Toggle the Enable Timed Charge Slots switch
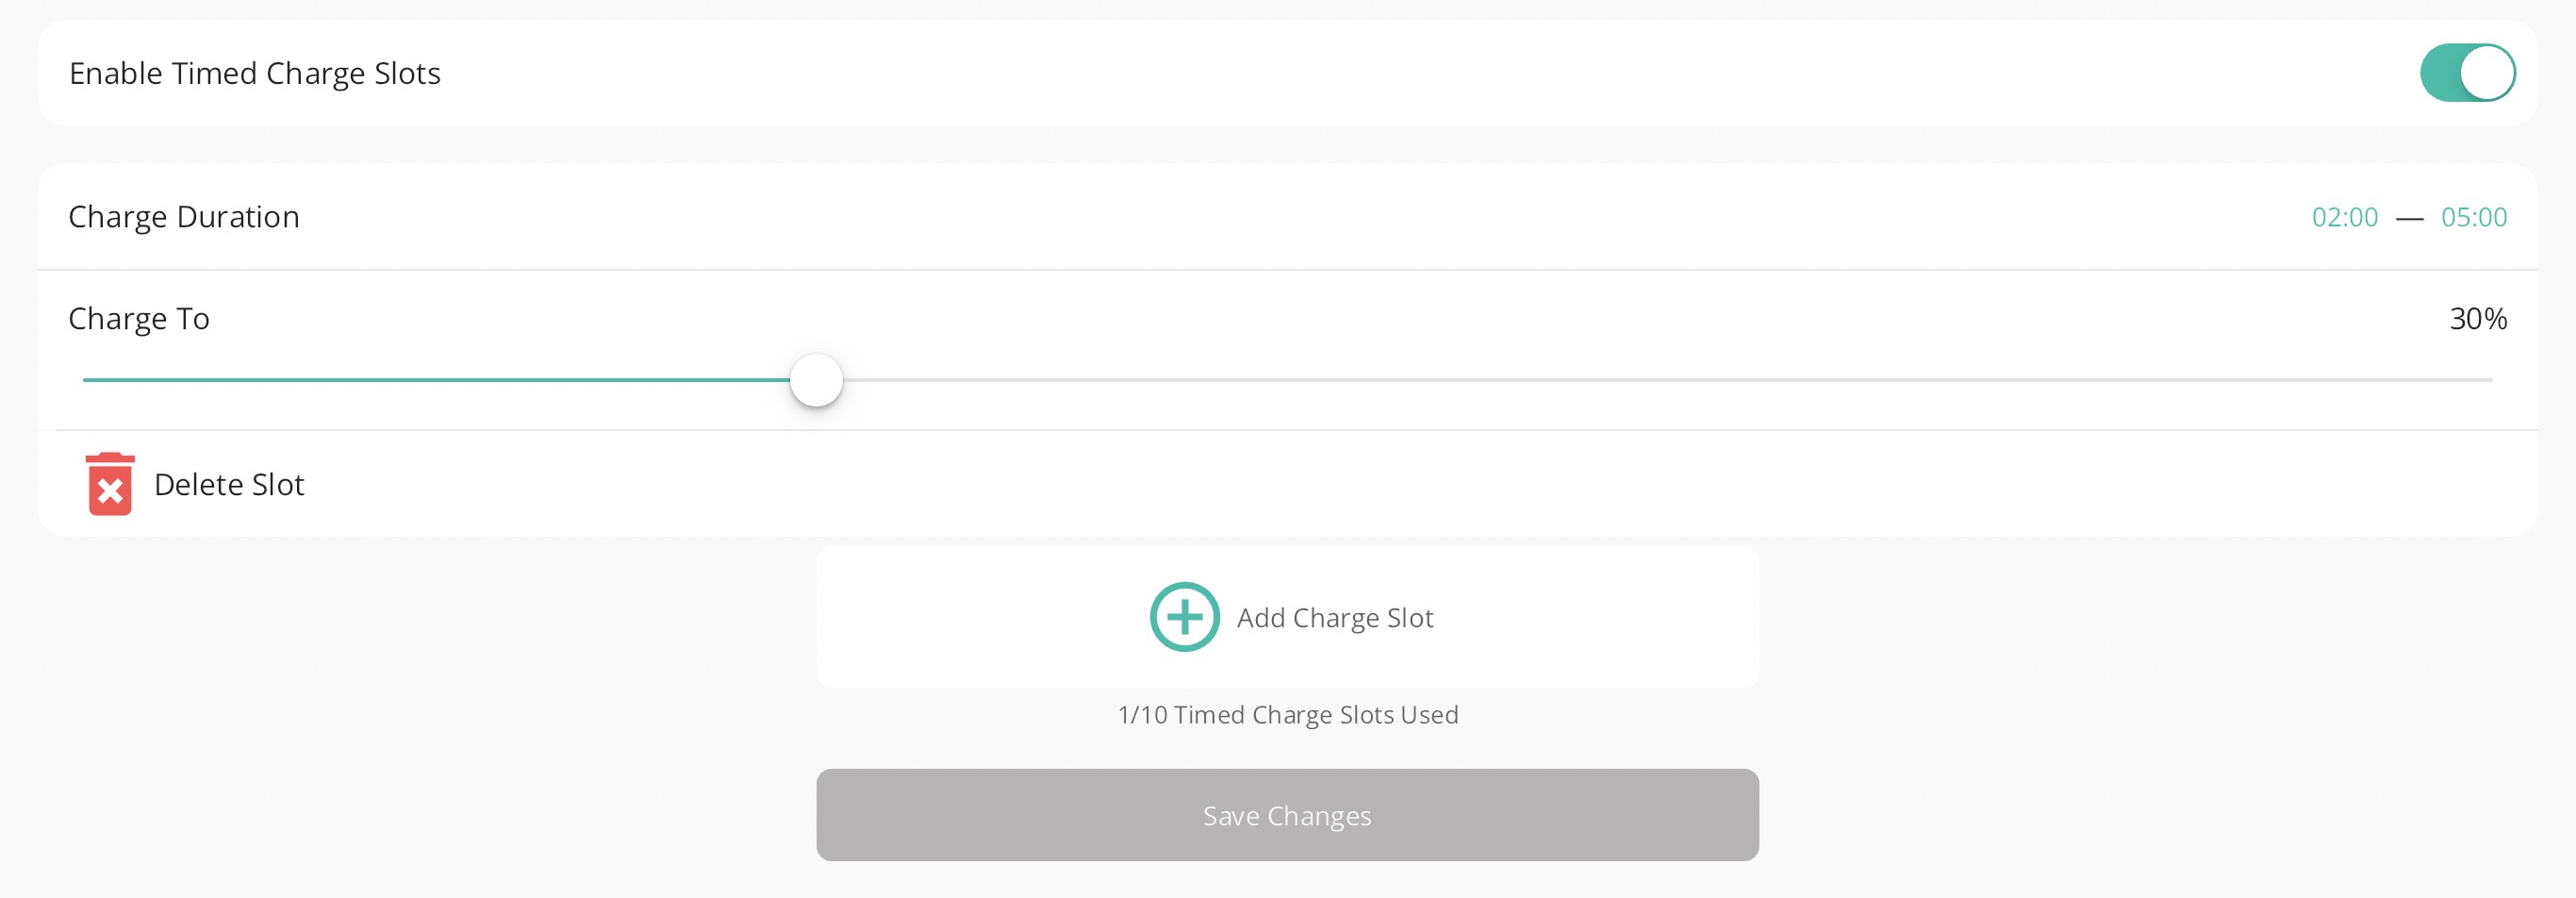 (x=2467, y=73)
